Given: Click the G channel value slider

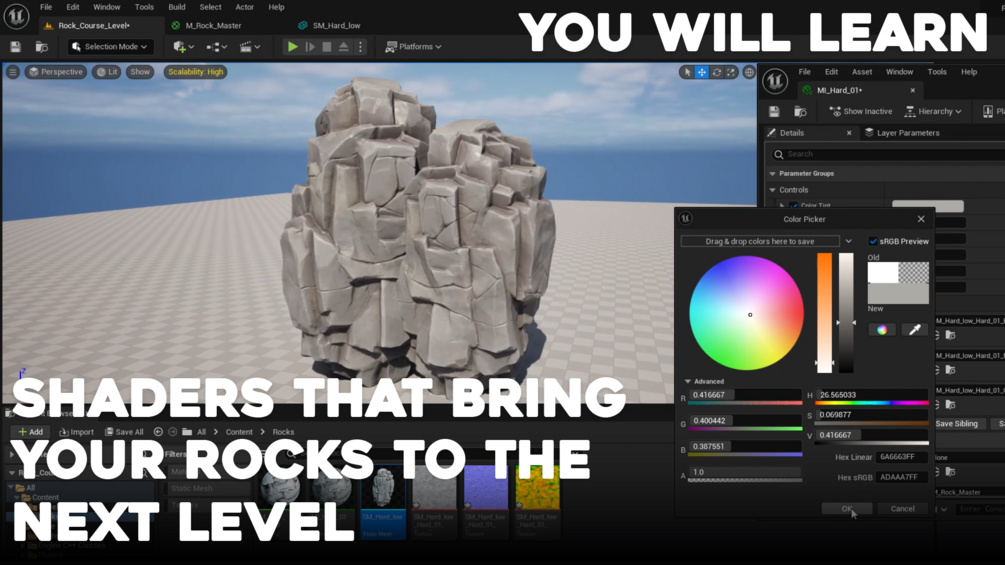Looking at the screenshot, I should tap(745, 421).
